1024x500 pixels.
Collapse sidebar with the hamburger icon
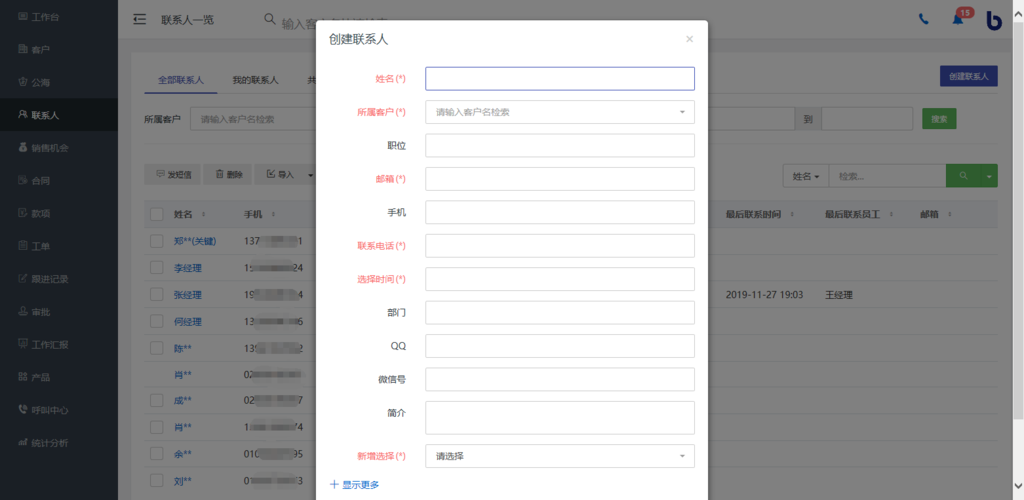138,20
